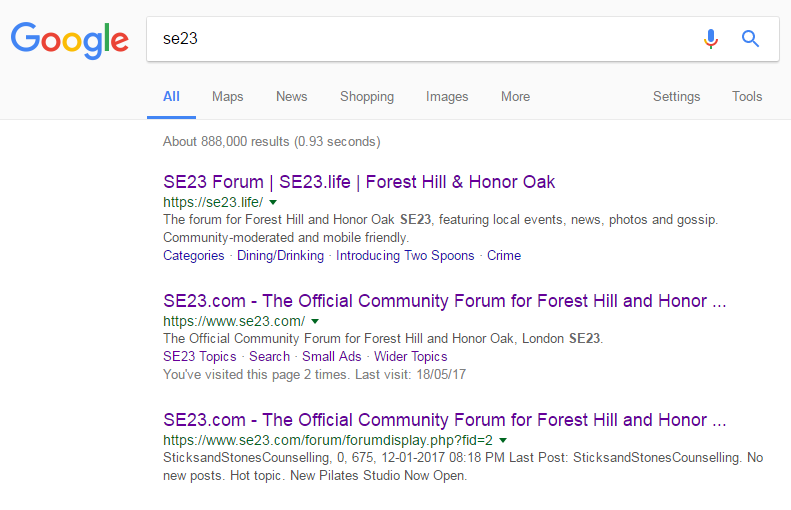Click the magnifying glass search button

[750, 39]
